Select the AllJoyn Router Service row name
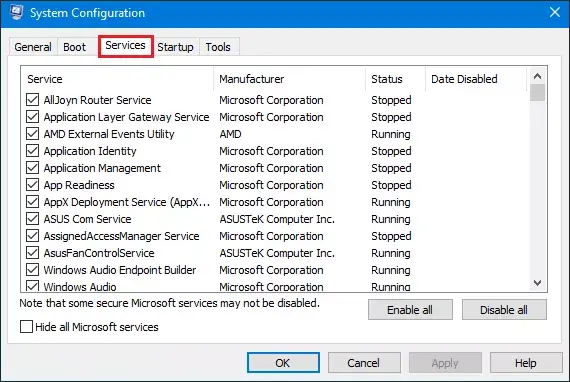 (x=97, y=100)
